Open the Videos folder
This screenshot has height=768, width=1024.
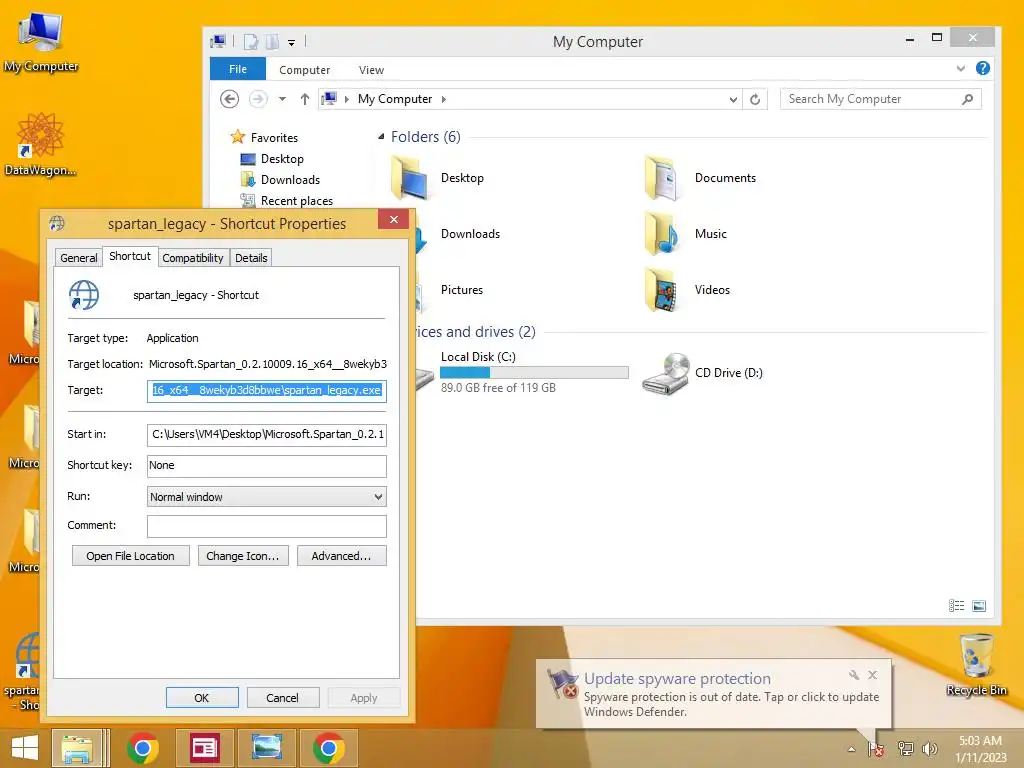[x=687, y=290]
